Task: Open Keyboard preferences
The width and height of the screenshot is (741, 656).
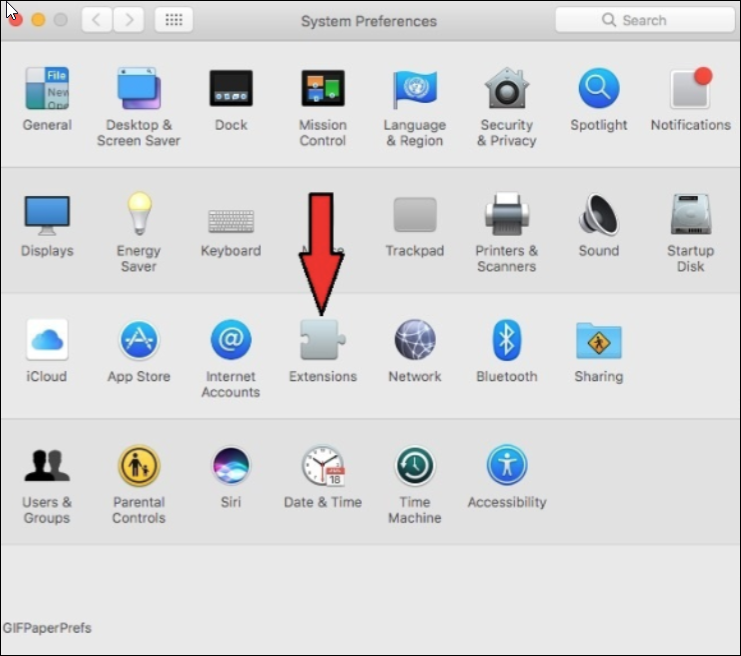Action: tap(231, 221)
